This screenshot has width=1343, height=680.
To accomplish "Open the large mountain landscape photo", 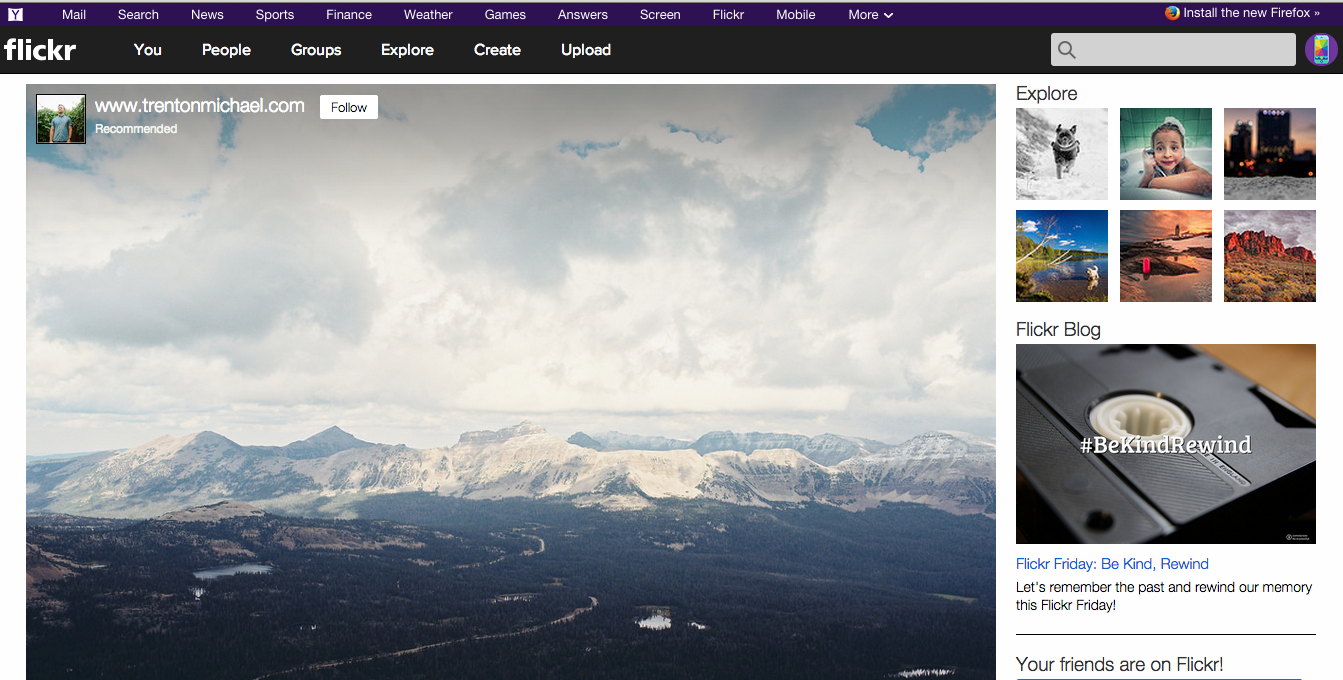I will (511, 382).
